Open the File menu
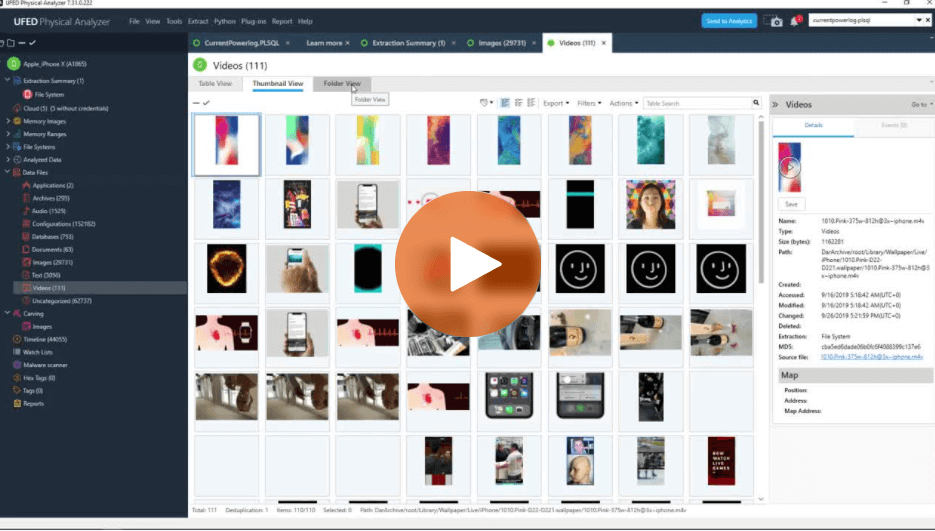 click(134, 21)
